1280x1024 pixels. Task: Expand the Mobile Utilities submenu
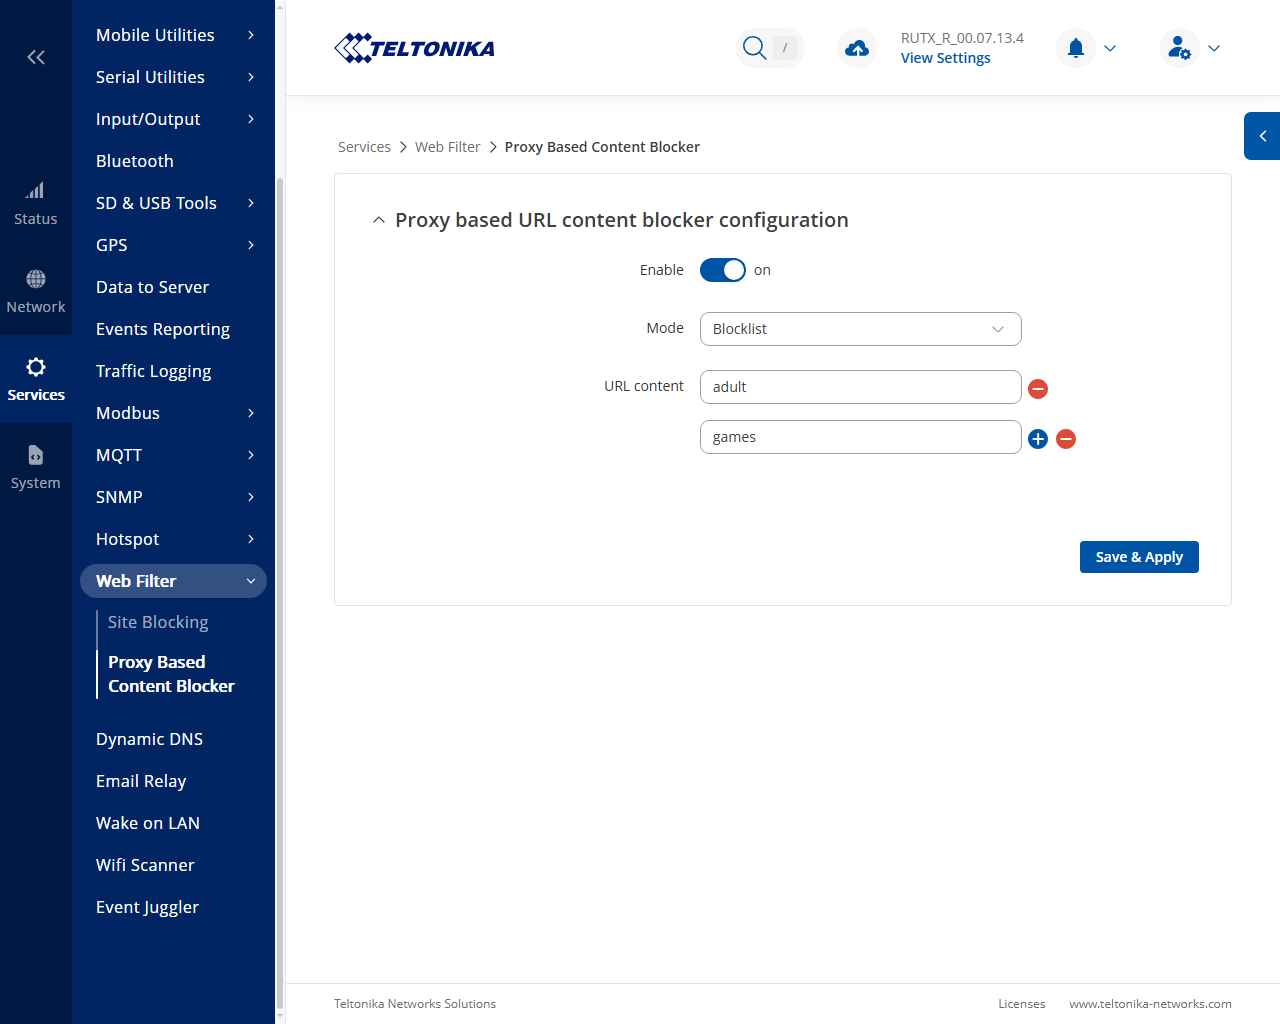[x=174, y=35]
